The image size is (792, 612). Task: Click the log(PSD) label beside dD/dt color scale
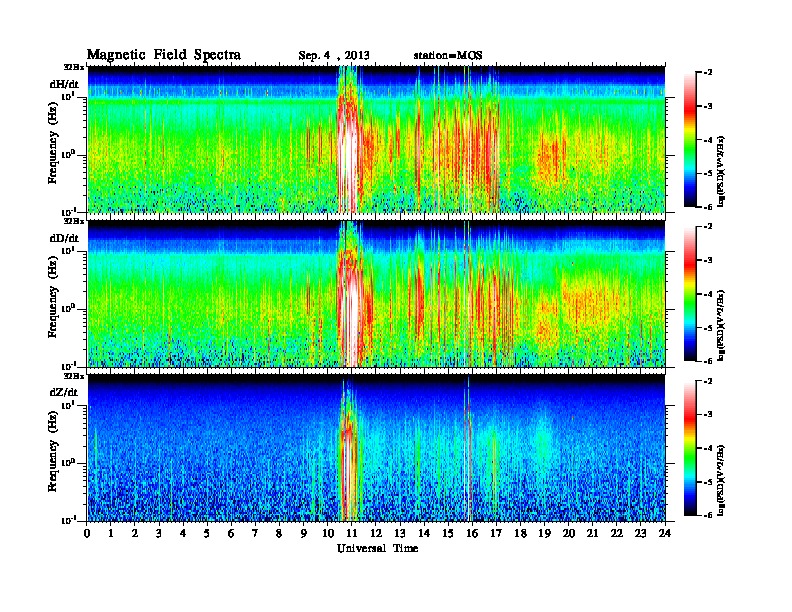[721, 325]
